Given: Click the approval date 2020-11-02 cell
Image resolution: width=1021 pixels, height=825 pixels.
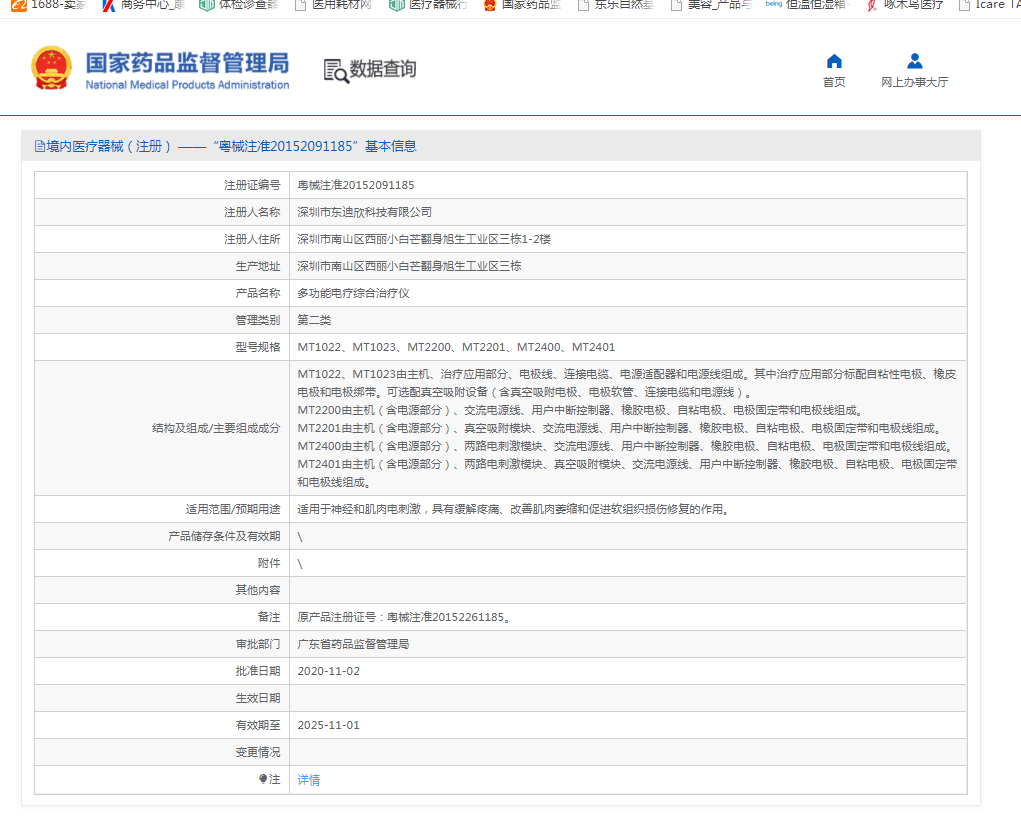Looking at the screenshot, I should click(x=328, y=671).
